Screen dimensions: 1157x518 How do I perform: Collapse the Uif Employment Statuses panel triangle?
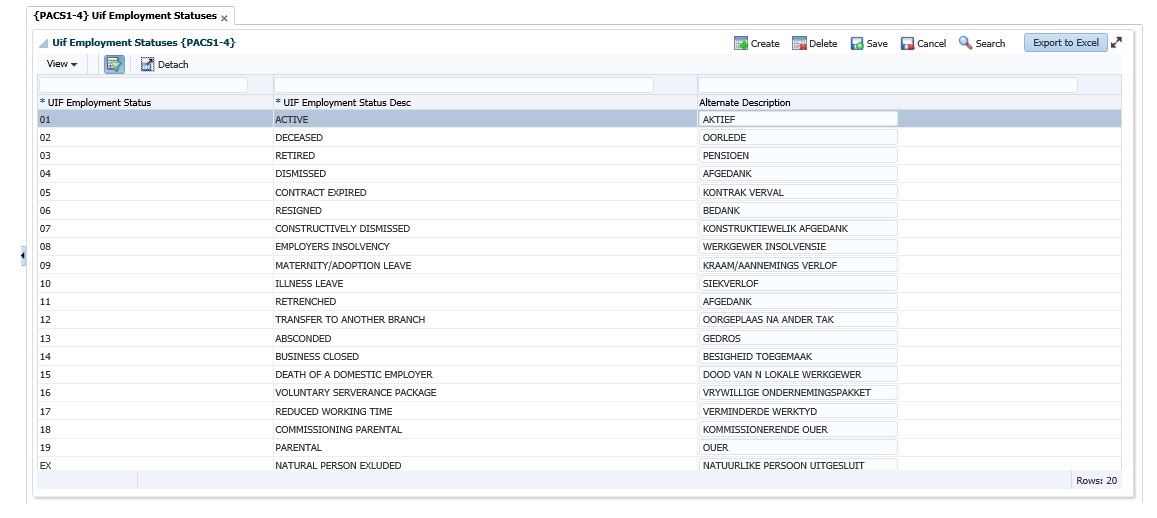(x=44, y=44)
